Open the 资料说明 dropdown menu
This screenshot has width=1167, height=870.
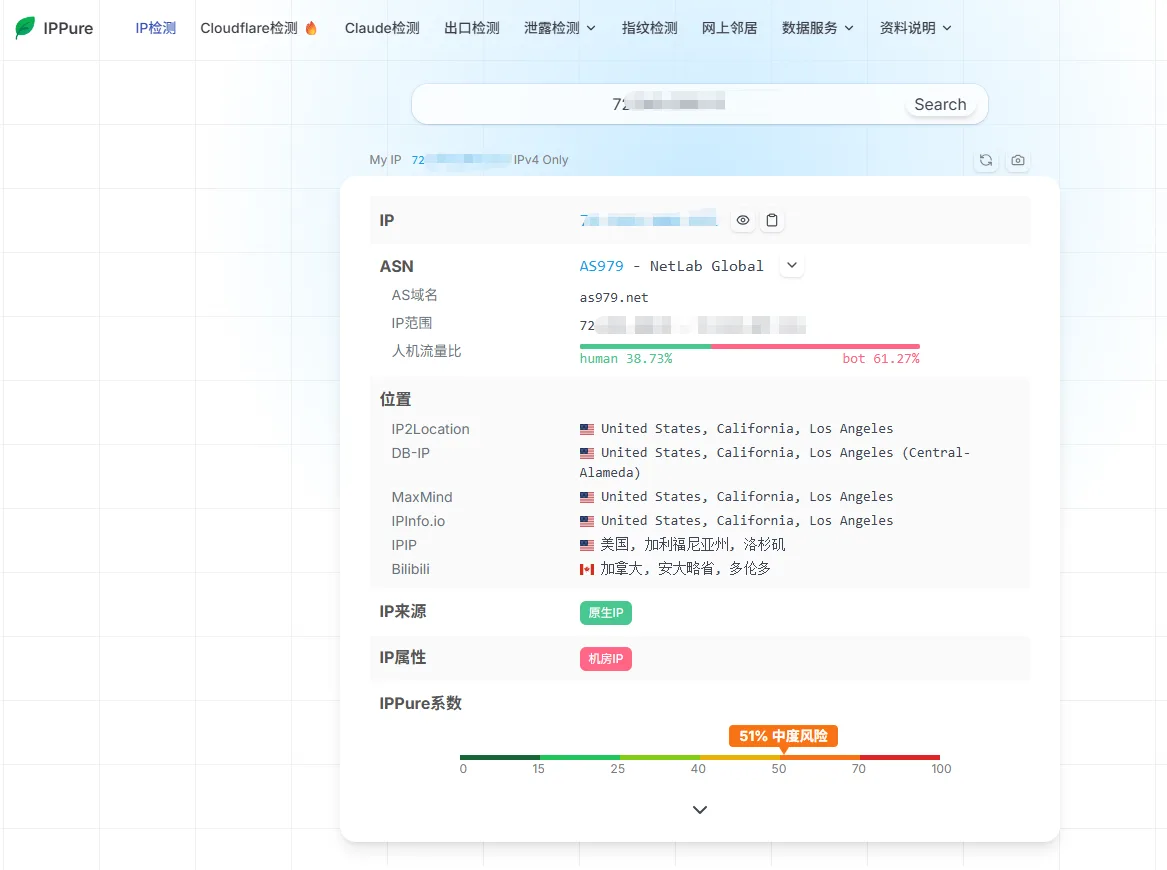pyautogui.click(x=915, y=28)
